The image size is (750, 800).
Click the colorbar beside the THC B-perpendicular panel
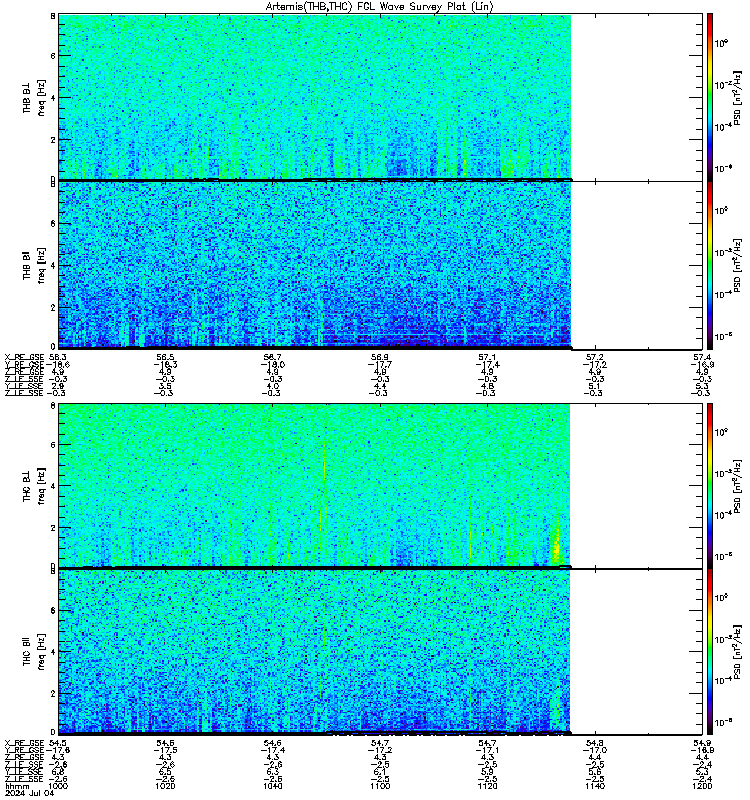(x=710, y=486)
